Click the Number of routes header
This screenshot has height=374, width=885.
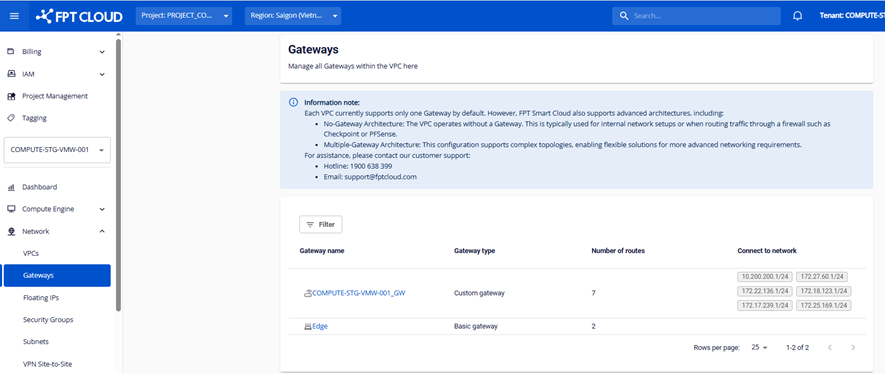(x=618, y=250)
